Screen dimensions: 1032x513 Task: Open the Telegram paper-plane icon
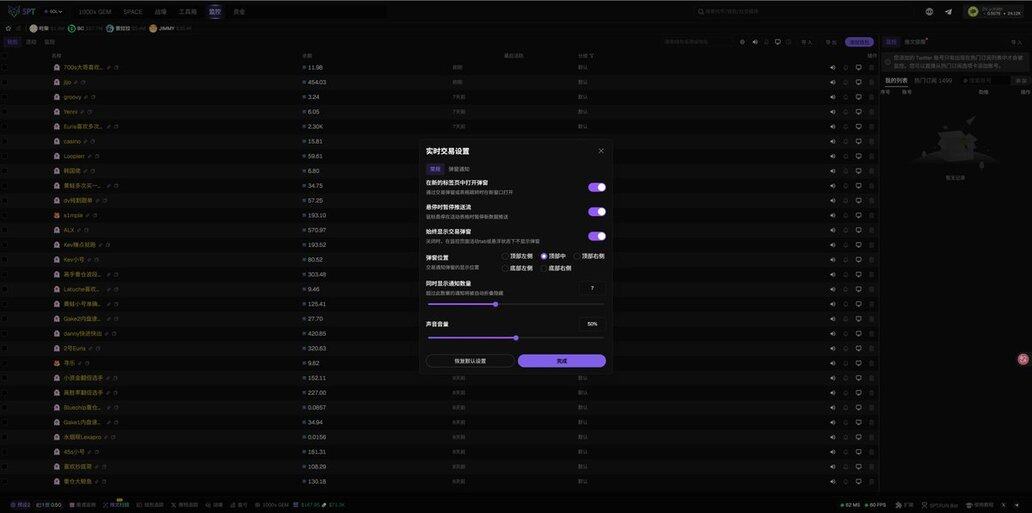948,12
